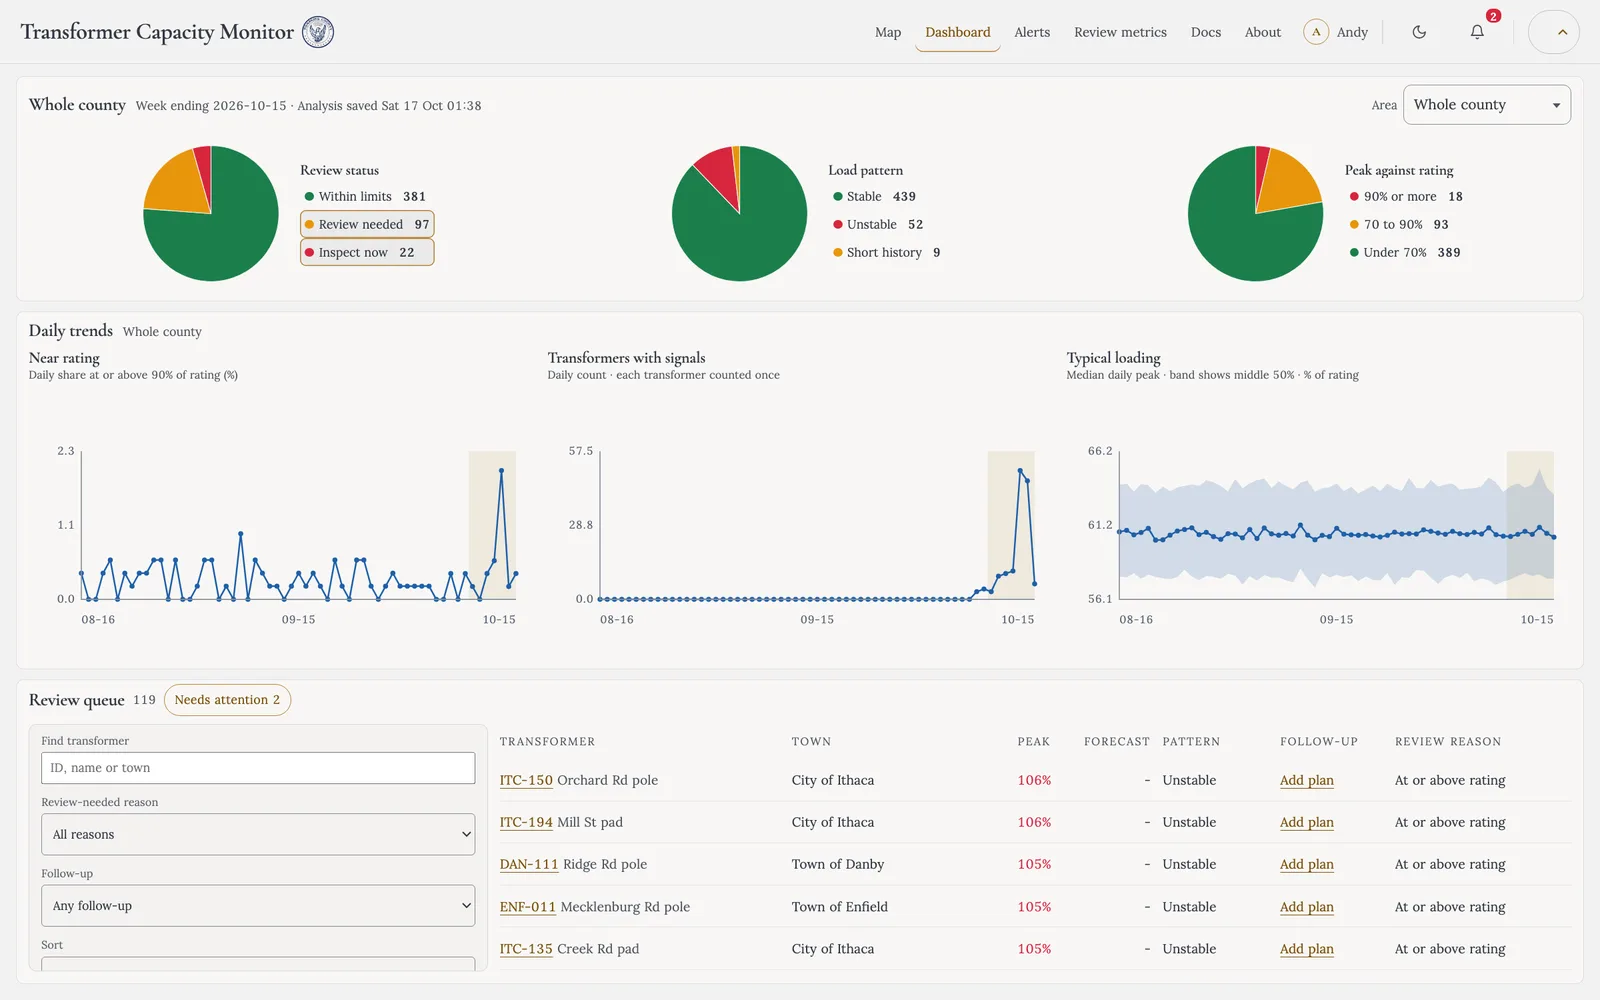Open Review metrics page
This screenshot has height=1000, width=1600.
(1120, 32)
